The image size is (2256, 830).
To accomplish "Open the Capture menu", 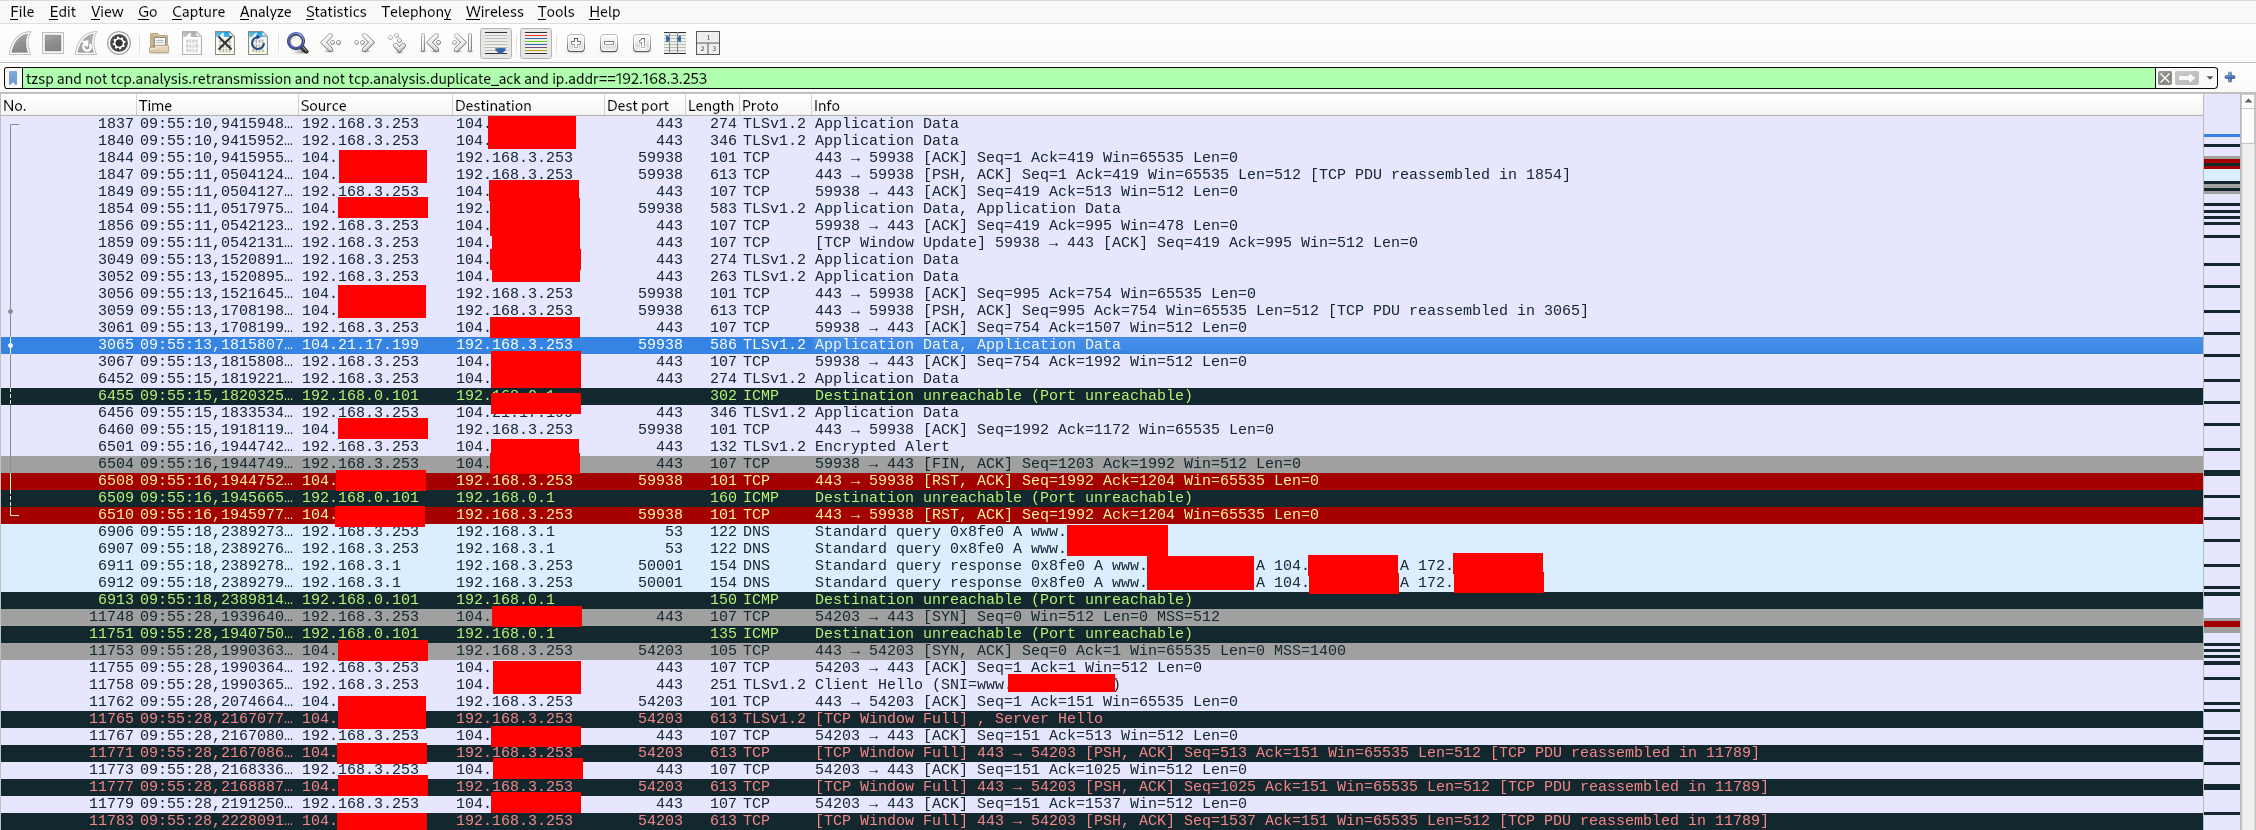I will tap(199, 12).
